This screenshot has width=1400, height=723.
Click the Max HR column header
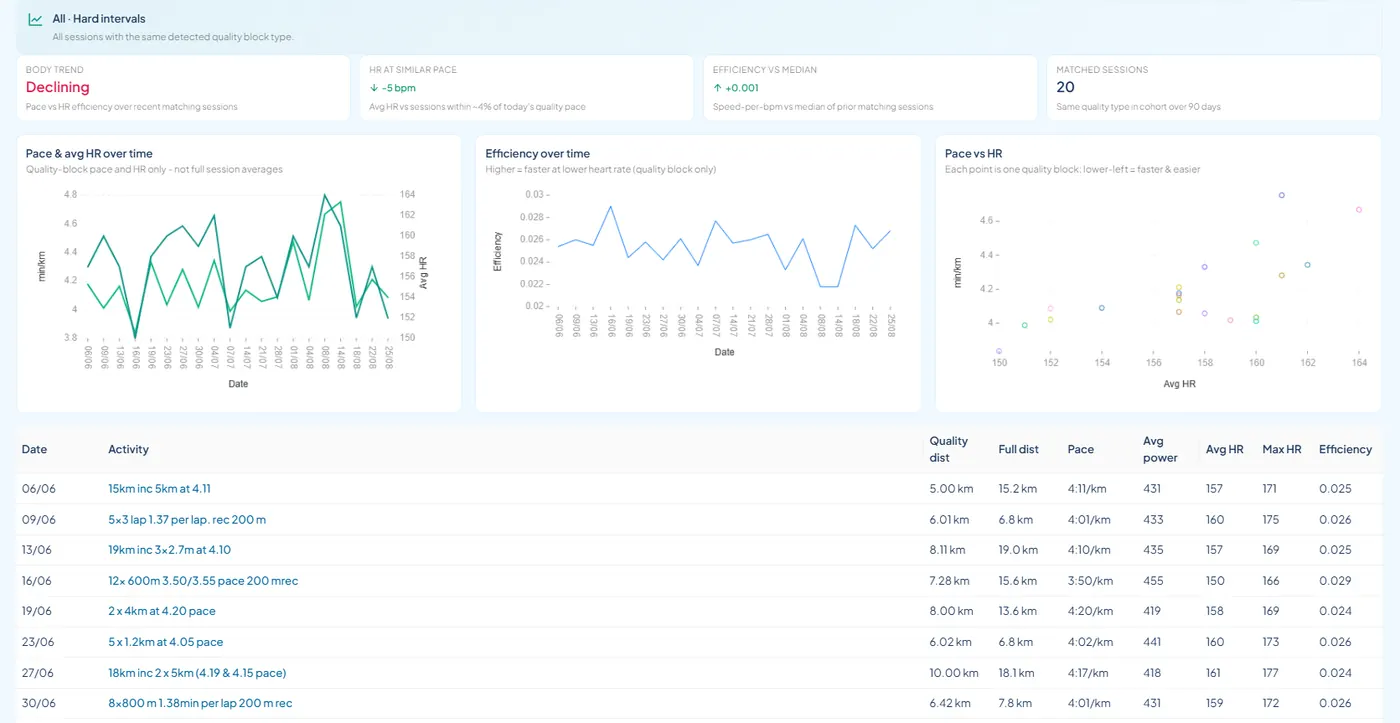1282,450
